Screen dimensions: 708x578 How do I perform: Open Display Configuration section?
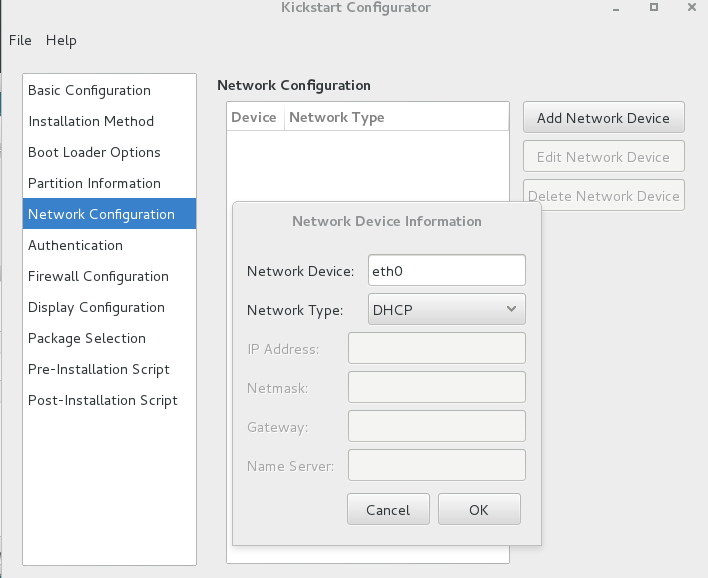coord(109,308)
